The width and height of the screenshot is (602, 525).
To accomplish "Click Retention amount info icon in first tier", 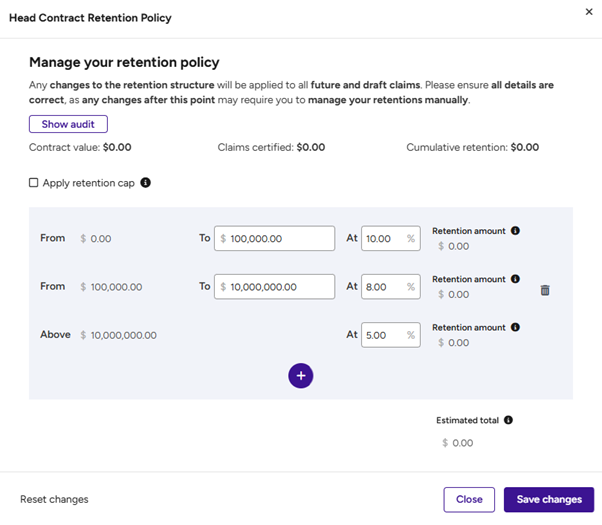I will pos(515,231).
